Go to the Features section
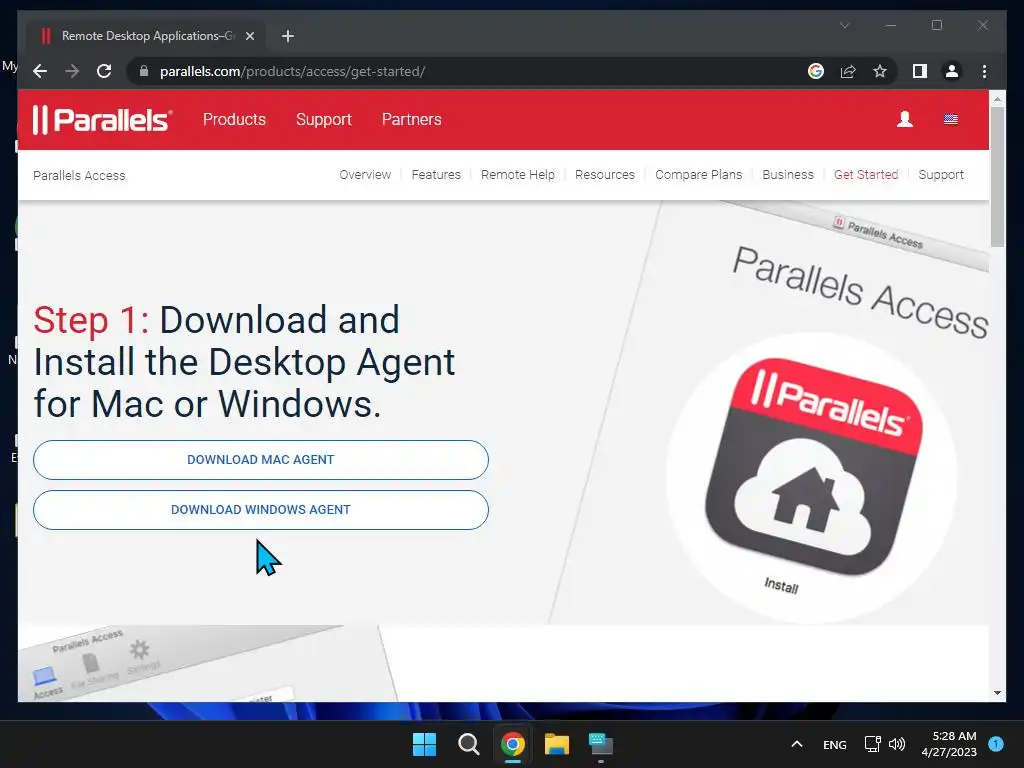This screenshot has width=1024, height=768. click(x=436, y=174)
